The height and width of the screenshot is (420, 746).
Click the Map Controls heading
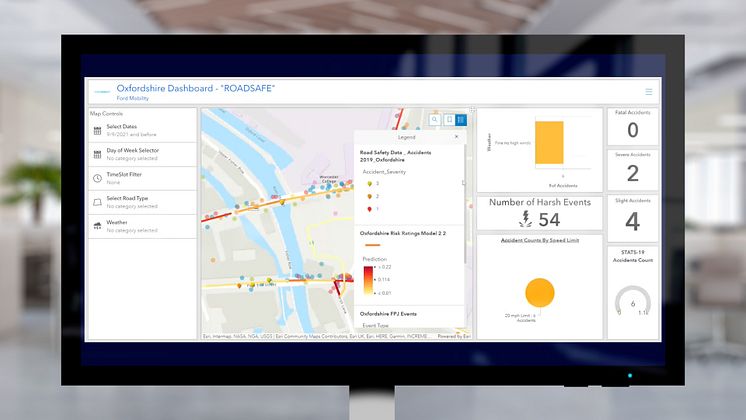pyautogui.click(x=106, y=114)
